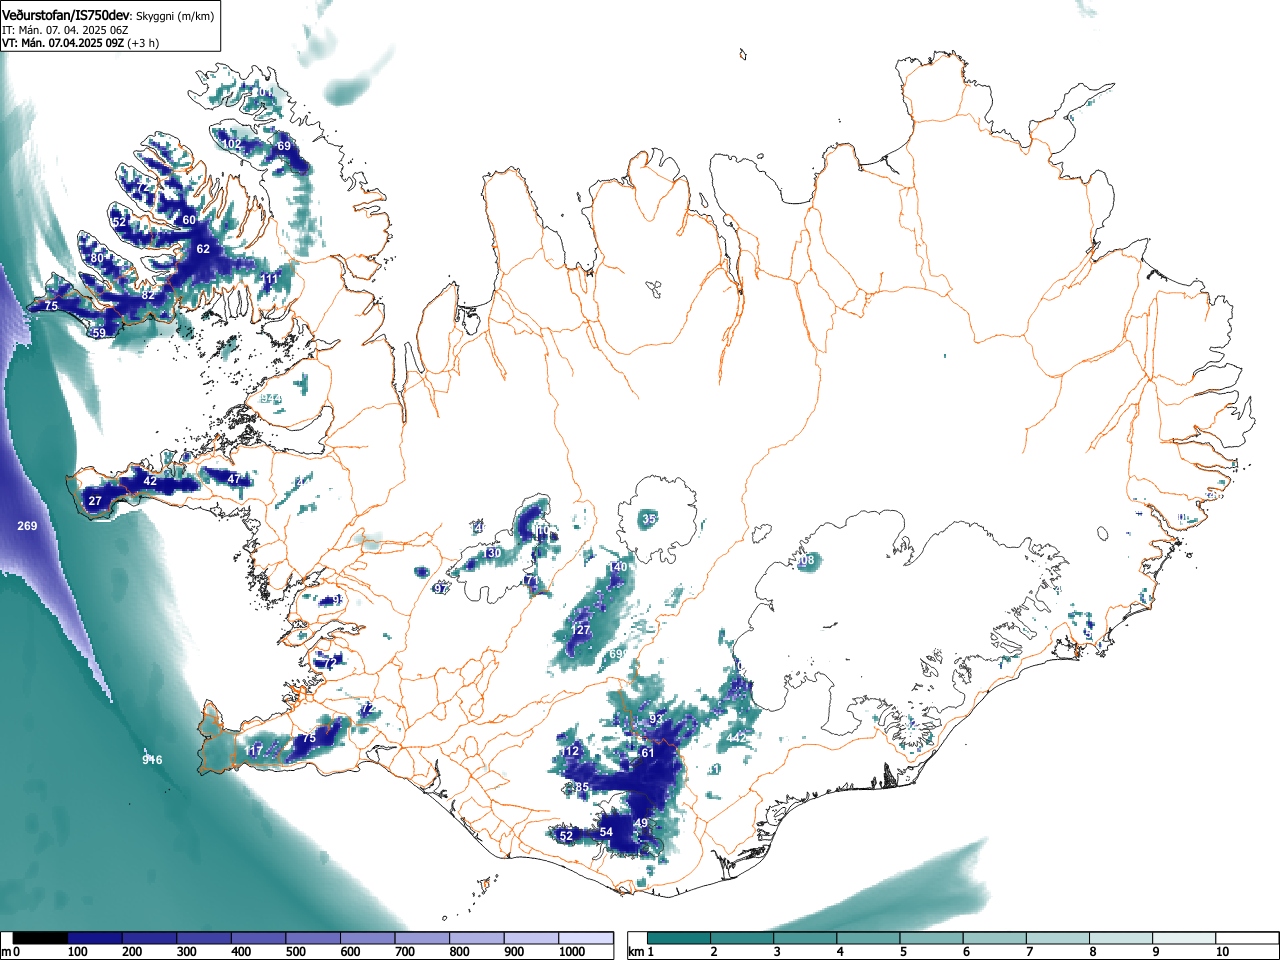Click the 10 tick label on kilometer scale

click(x=1222, y=952)
